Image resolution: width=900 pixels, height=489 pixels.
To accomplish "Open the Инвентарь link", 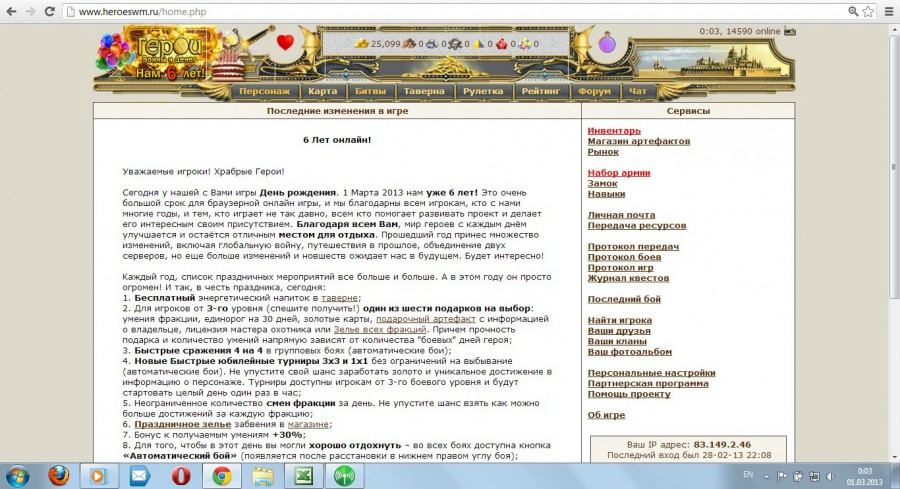I will point(614,131).
